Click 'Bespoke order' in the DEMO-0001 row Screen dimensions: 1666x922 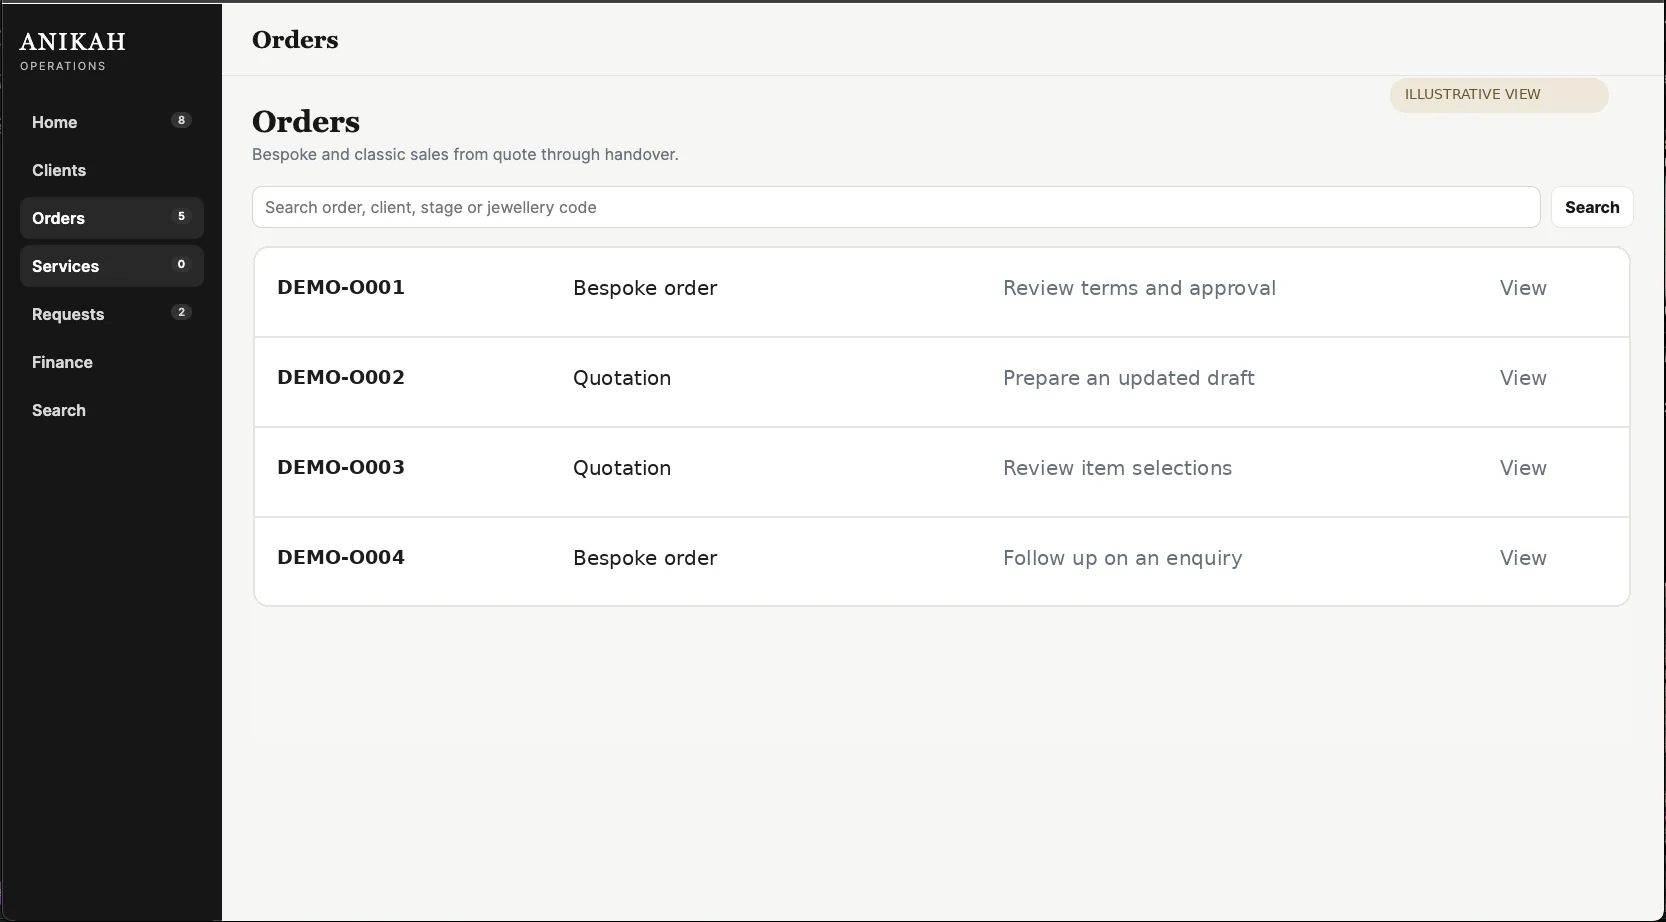tap(645, 288)
